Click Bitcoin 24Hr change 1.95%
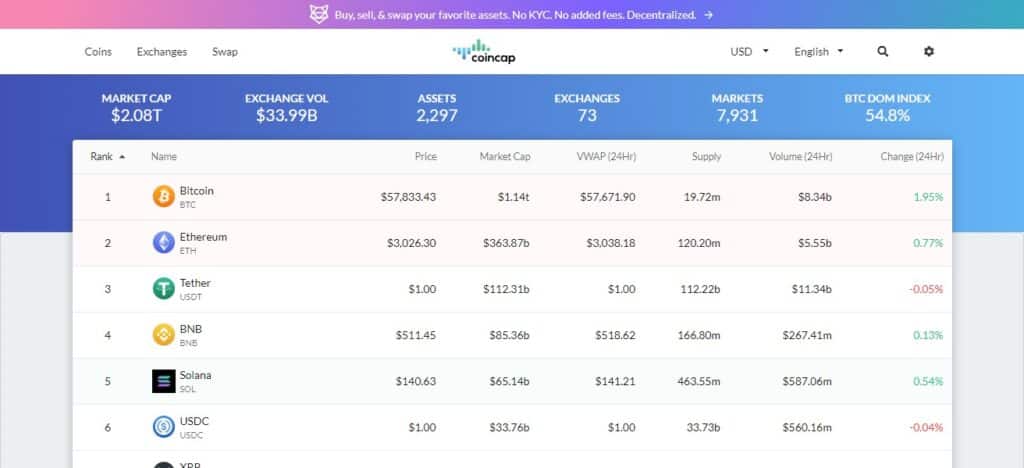Screen dimensions: 1024x468 [x=928, y=196]
